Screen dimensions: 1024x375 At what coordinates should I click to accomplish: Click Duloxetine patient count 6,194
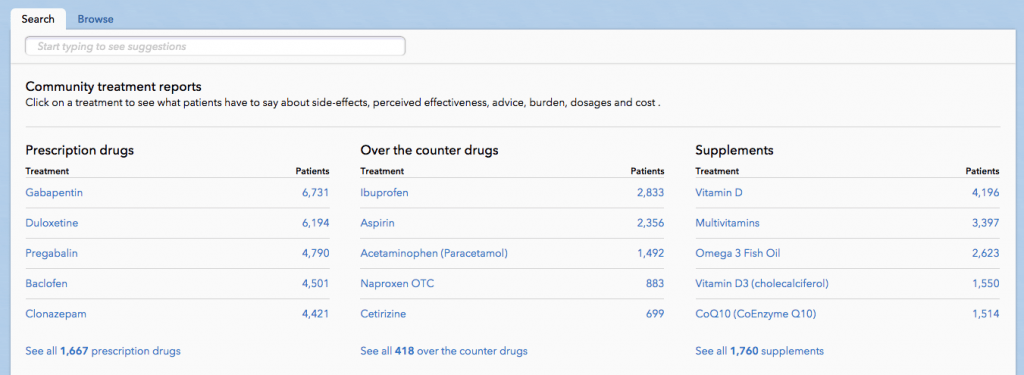point(315,223)
